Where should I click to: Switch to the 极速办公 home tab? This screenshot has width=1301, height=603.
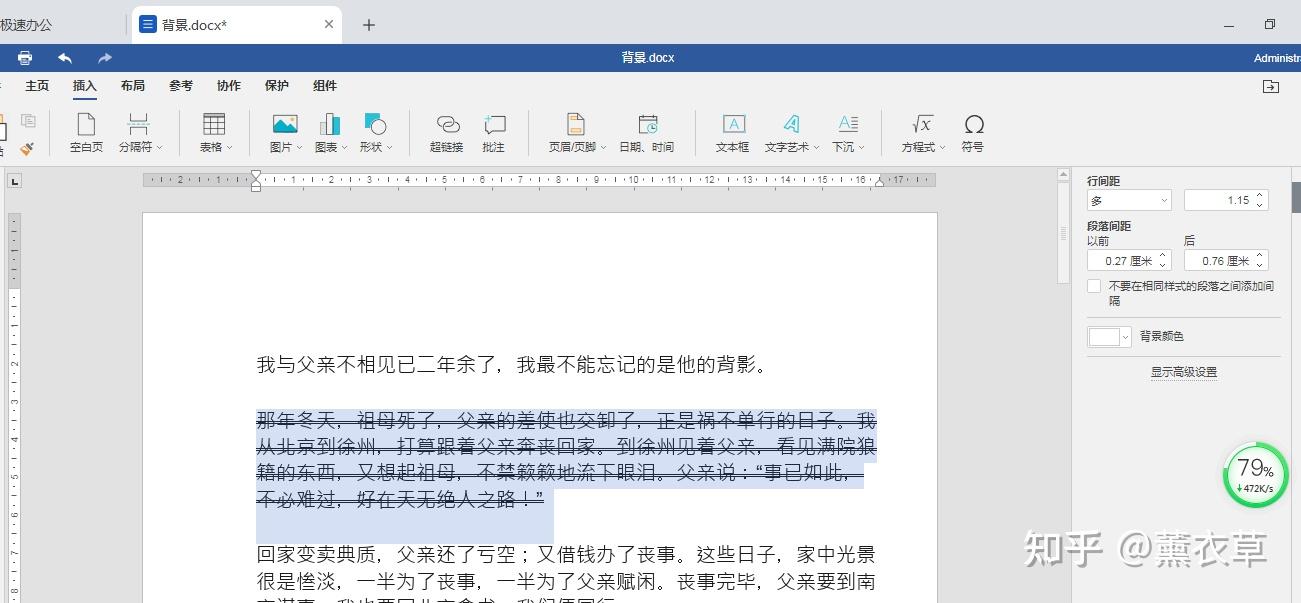(27, 25)
